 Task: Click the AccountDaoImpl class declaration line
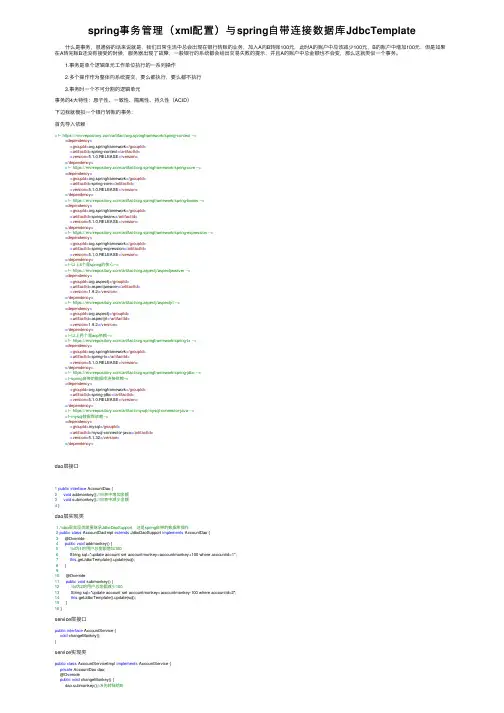[x=133, y=532]
